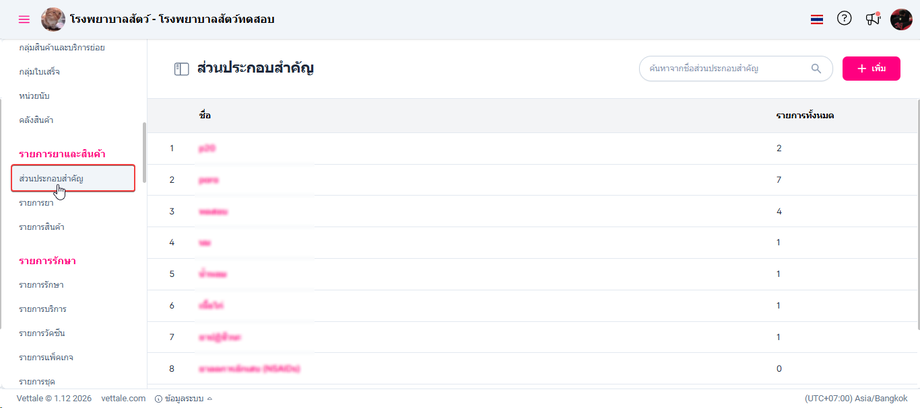Image resolution: width=920 pixels, height=408 pixels.
Task: Open the Thai flag language selector
Action: tap(816, 19)
